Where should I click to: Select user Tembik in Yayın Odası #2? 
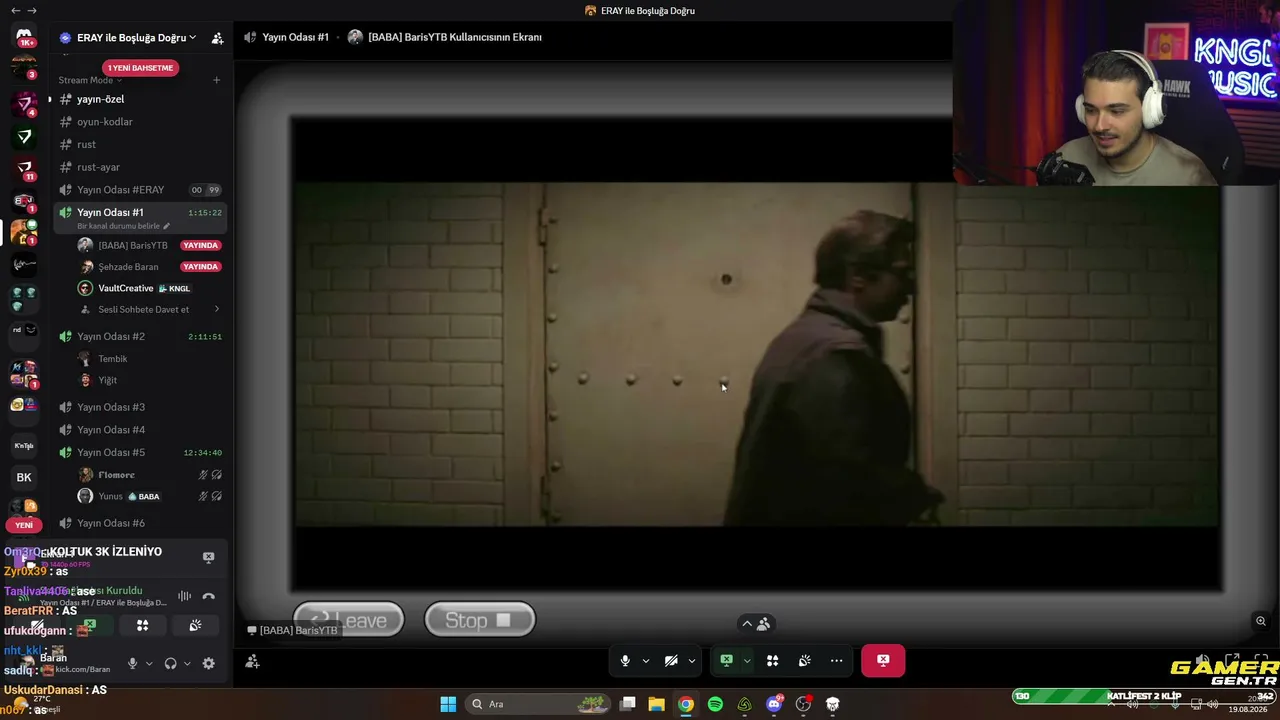[x=149, y=359]
